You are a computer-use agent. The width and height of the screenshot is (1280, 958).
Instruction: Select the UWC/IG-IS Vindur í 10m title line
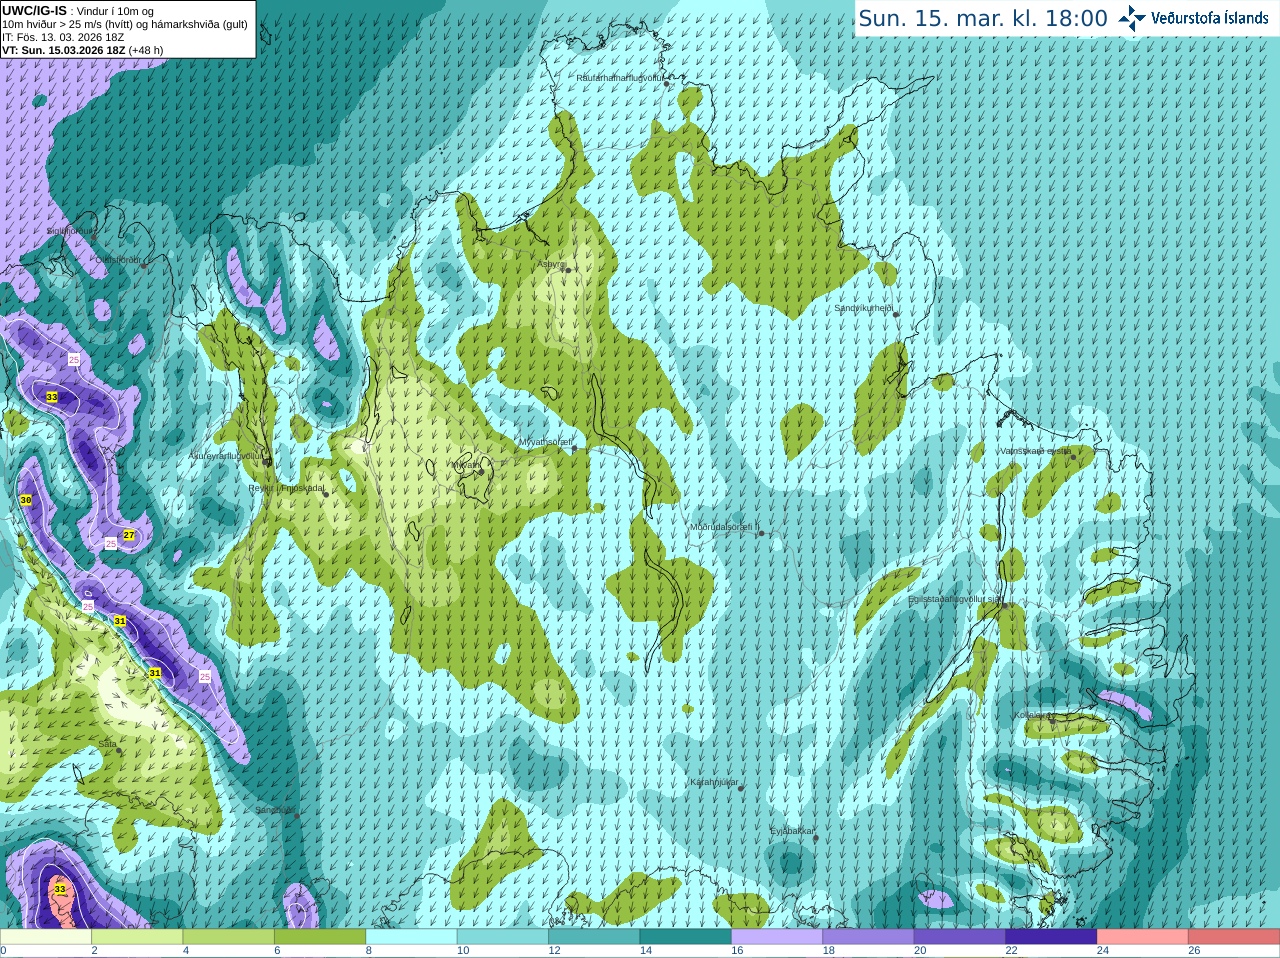point(78,11)
